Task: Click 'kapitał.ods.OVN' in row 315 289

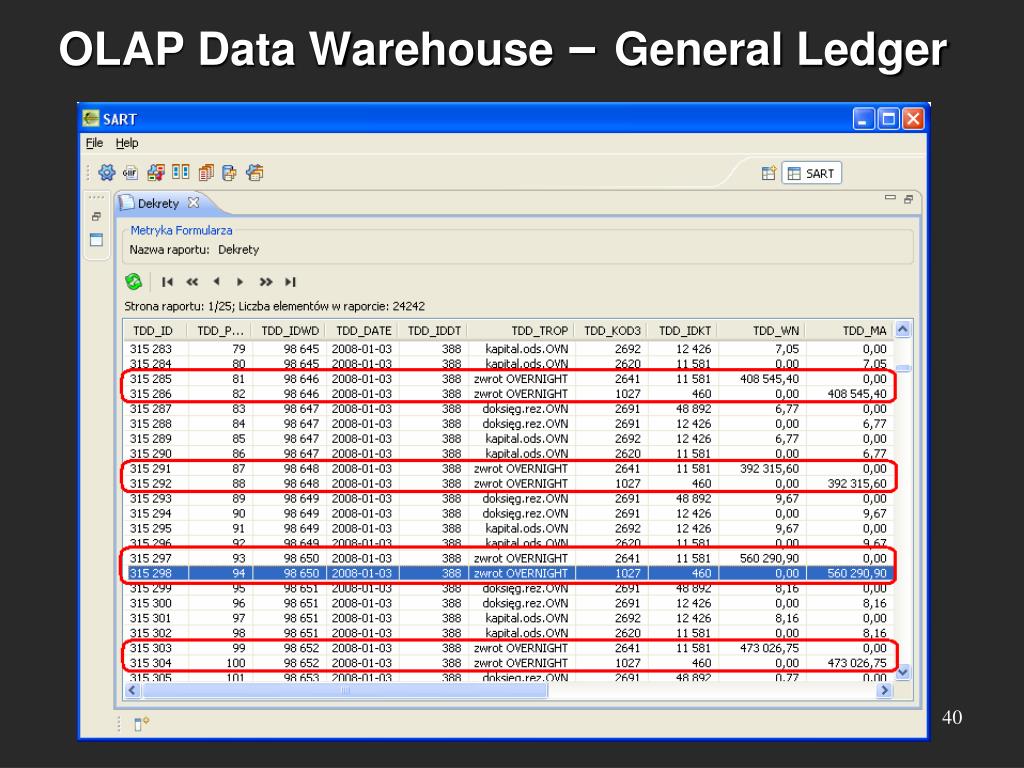Action: click(526, 439)
